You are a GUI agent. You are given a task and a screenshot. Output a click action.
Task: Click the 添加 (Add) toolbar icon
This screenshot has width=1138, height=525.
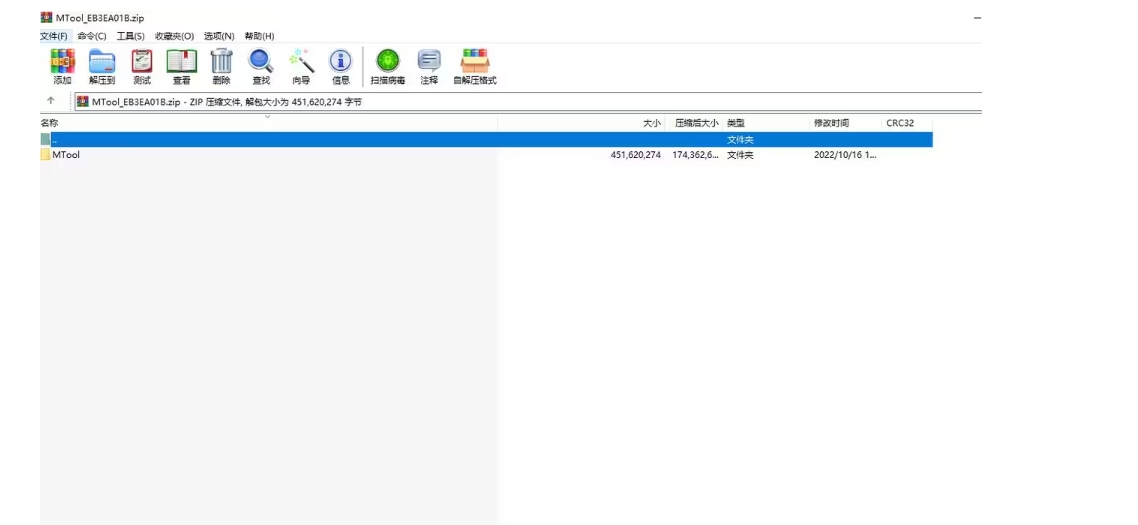pyautogui.click(x=62, y=62)
